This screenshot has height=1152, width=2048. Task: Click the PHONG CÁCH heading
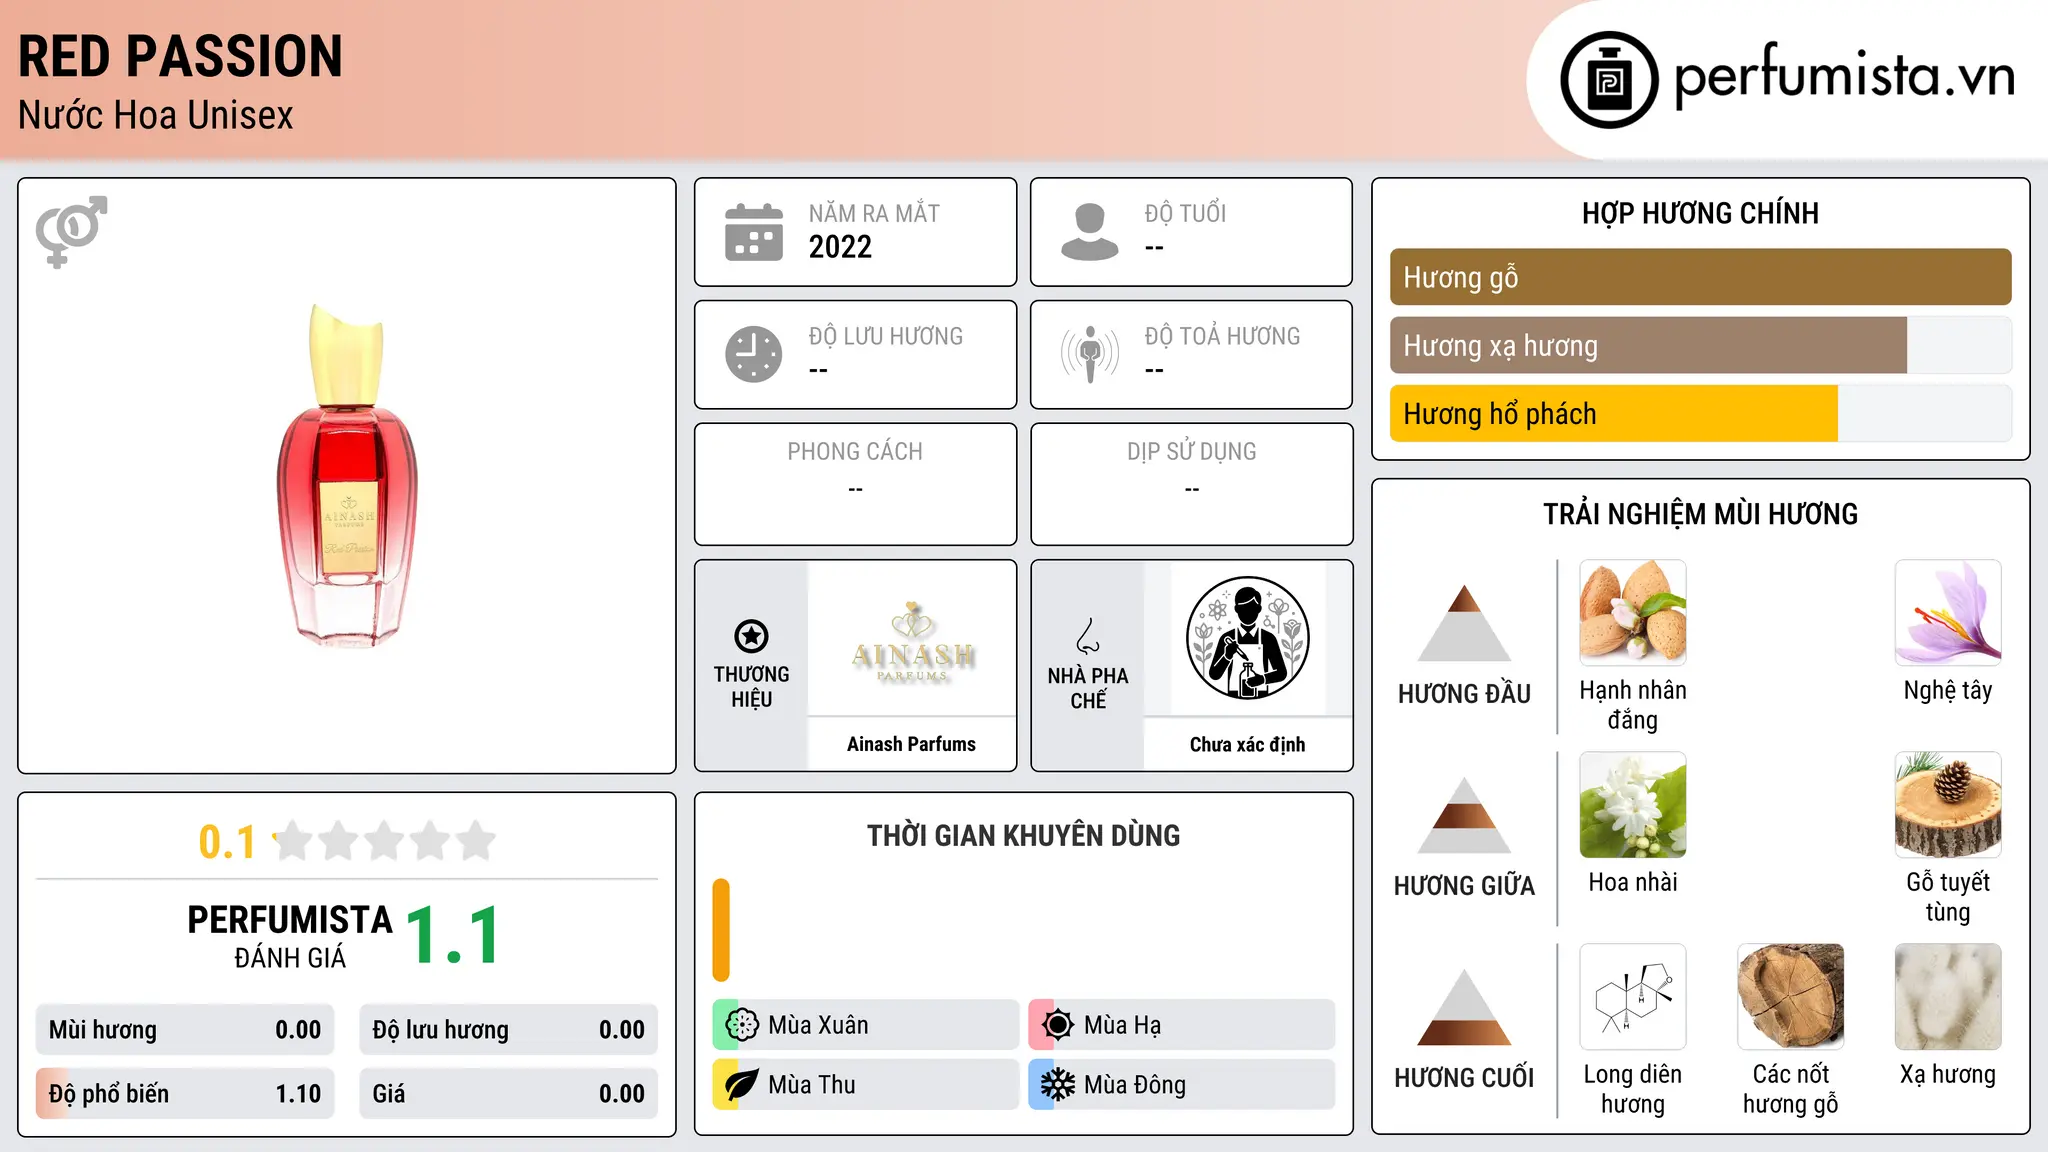855,452
